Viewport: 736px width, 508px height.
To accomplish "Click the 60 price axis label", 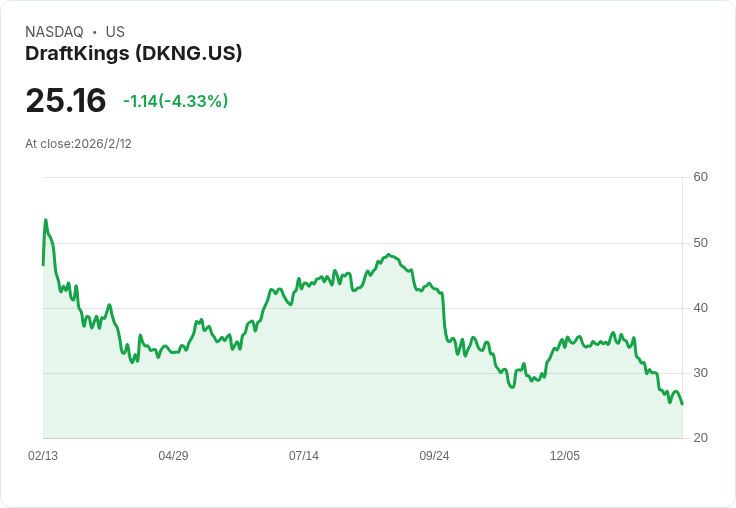I will click(700, 177).
